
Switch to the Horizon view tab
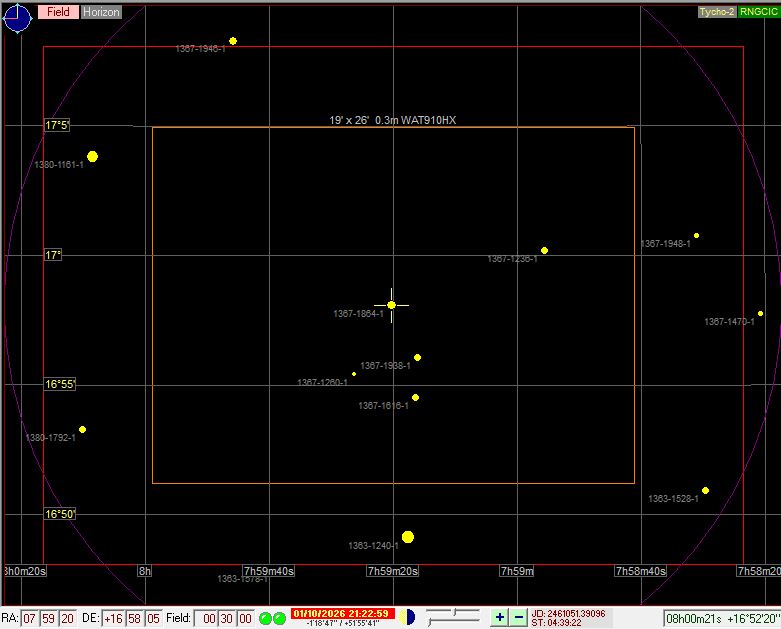100,12
